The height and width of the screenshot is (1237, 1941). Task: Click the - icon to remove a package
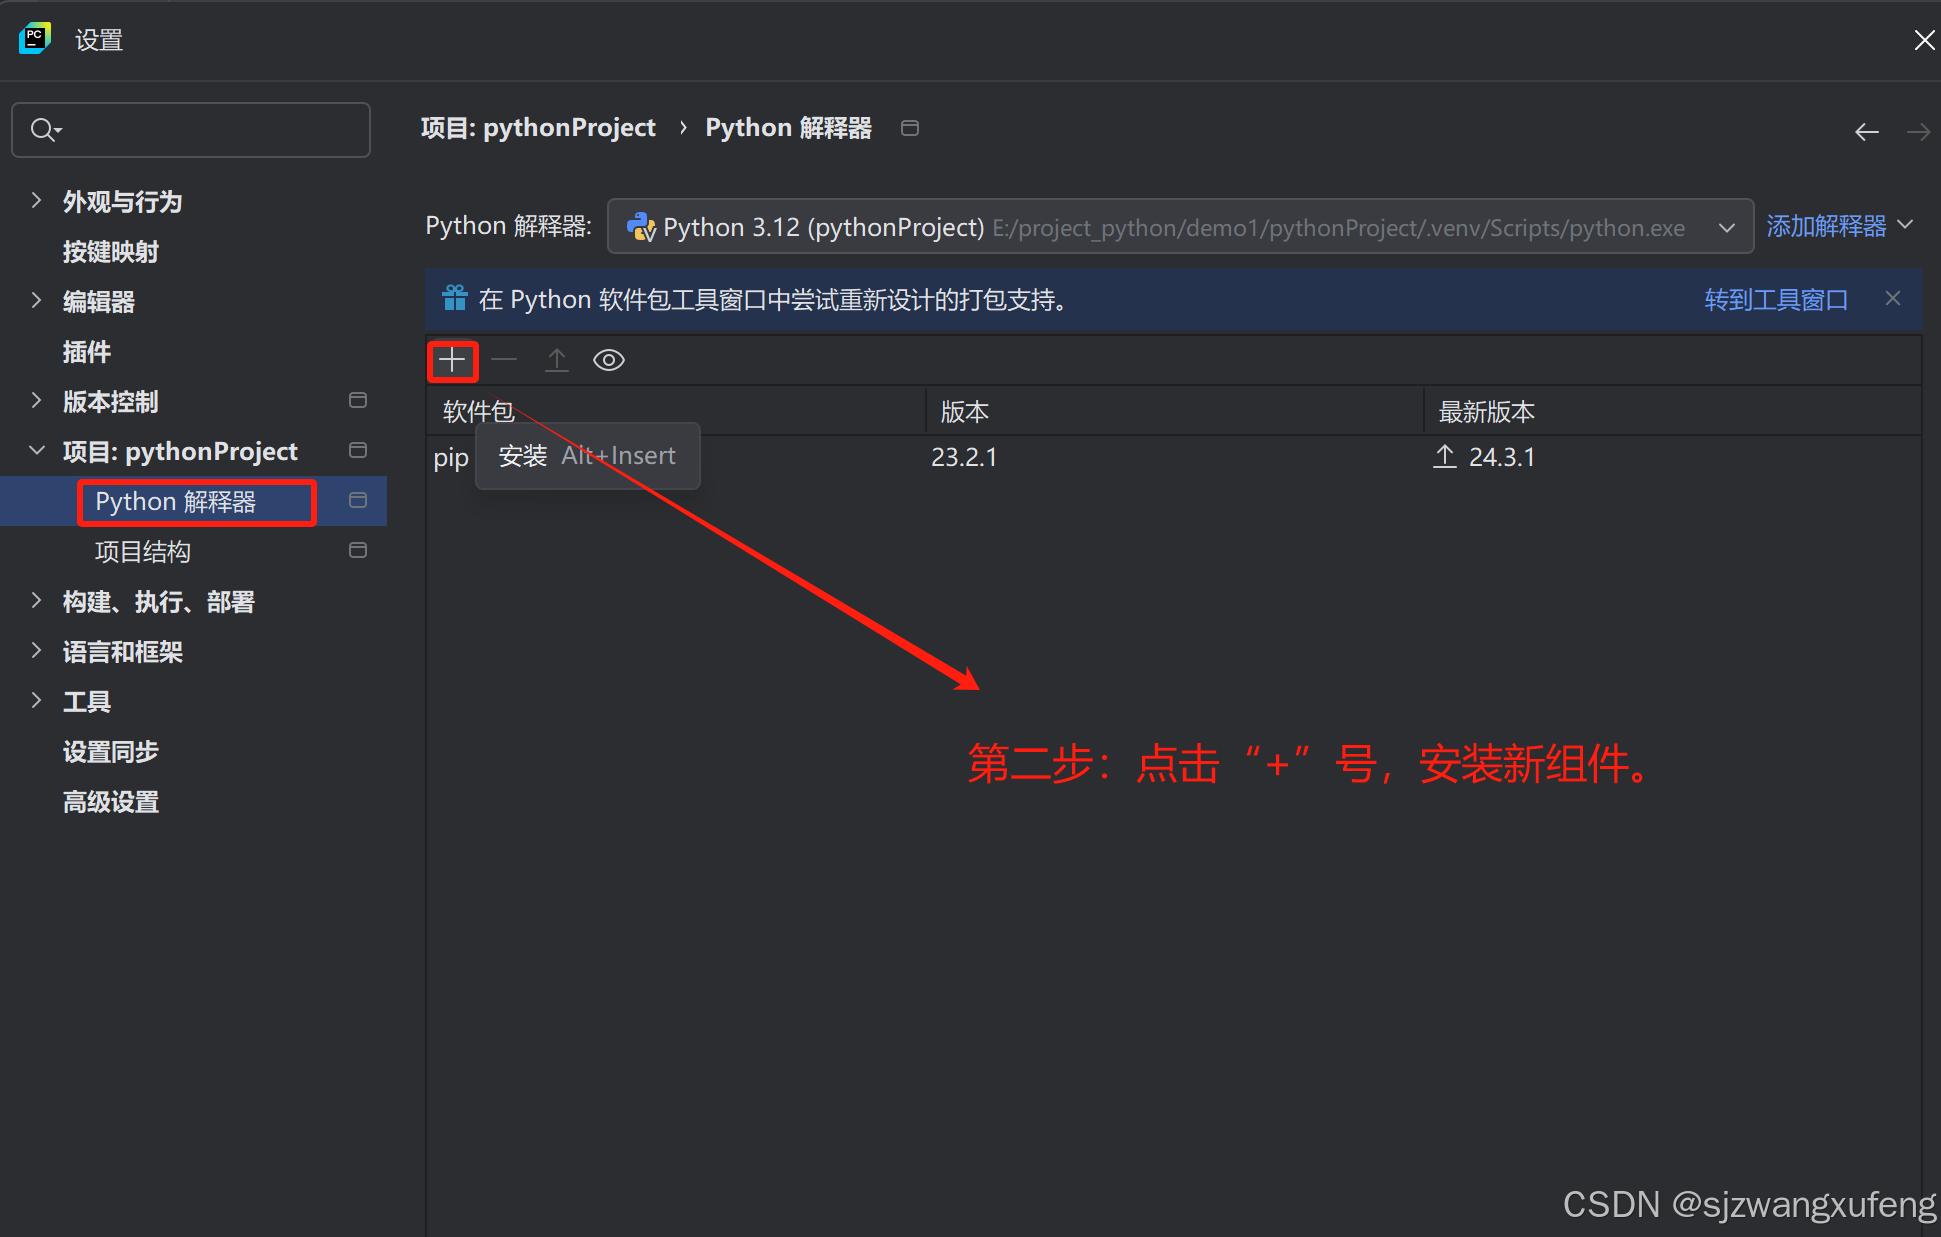pos(504,360)
